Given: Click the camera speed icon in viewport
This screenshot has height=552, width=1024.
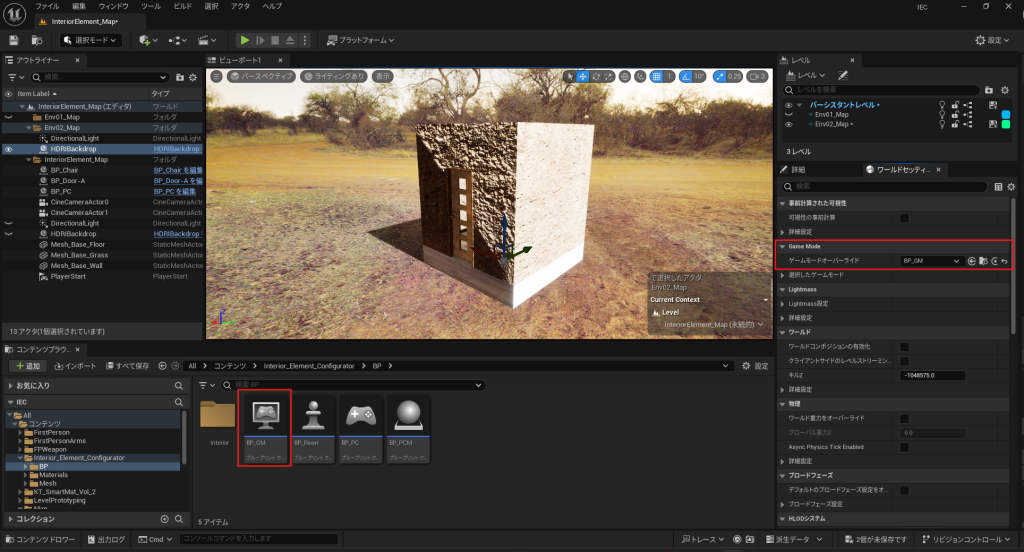Looking at the screenshot, I should [x=754, y=76].
